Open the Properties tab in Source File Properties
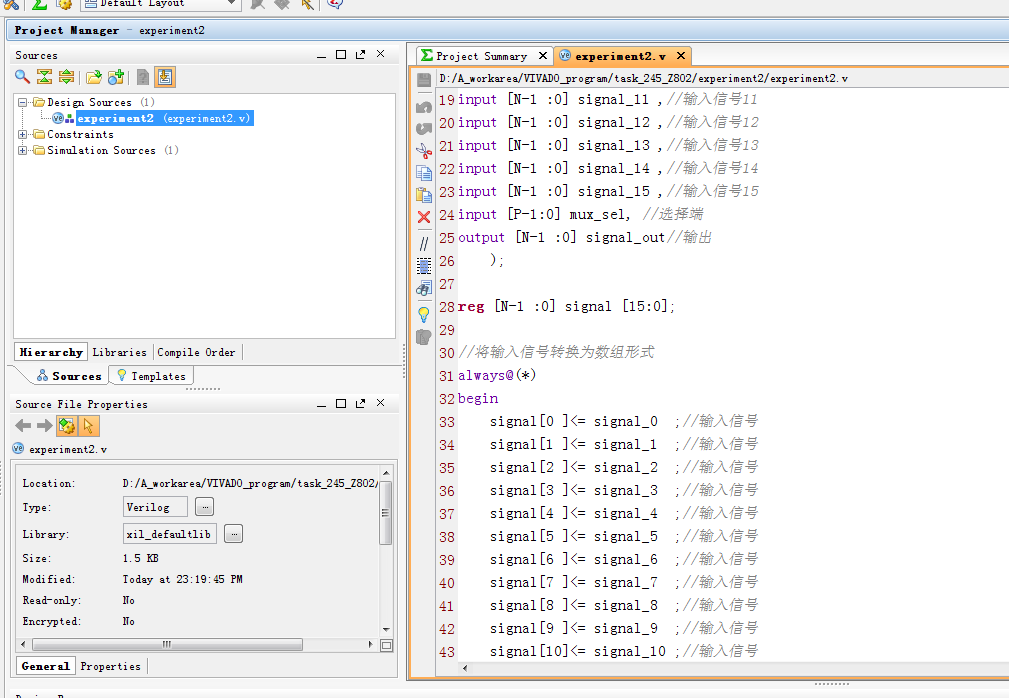The image size is (1009, 698). point(111,666)
